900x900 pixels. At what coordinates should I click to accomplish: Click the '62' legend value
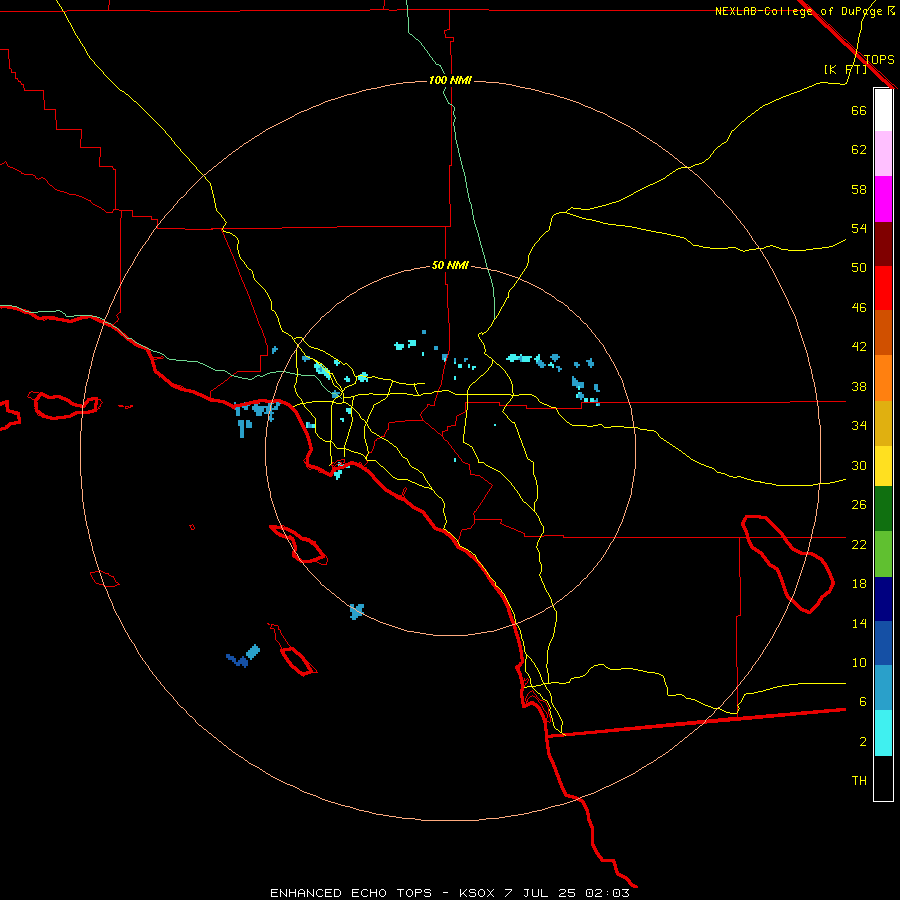tap(859, 150)
